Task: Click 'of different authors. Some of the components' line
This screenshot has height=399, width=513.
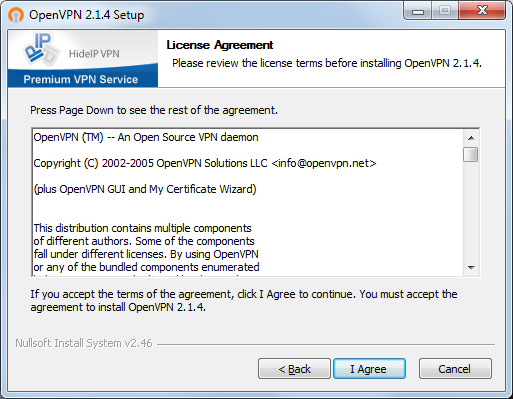Action: point(144,241)
